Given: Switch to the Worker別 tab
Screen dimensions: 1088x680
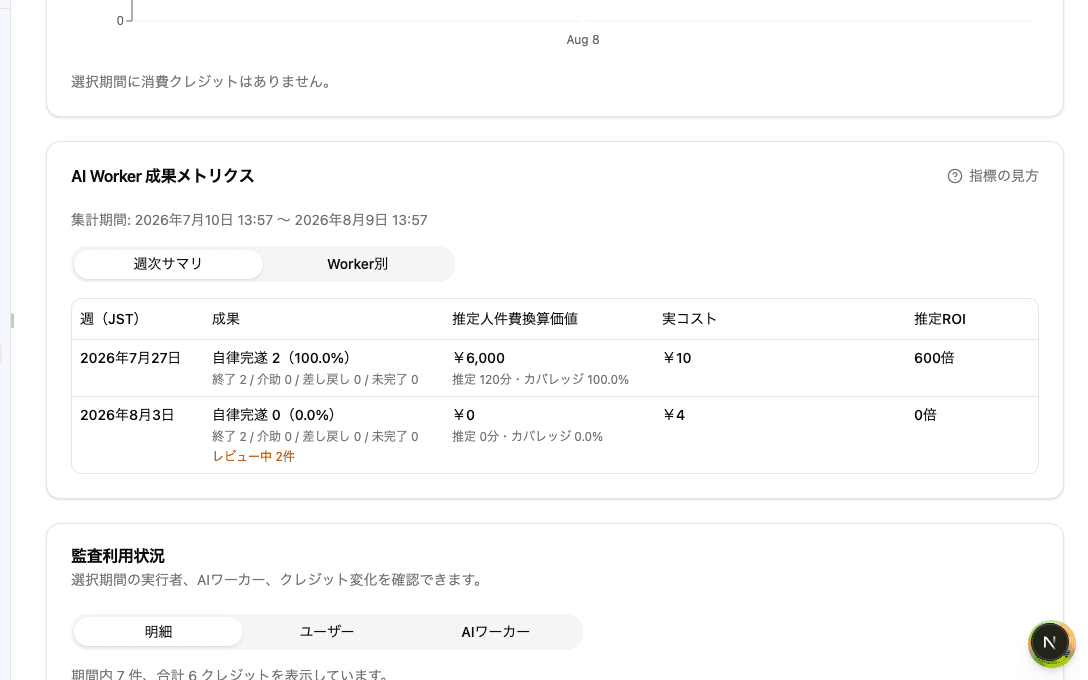Looking at the screenshot, I should (x=357, y=264).
